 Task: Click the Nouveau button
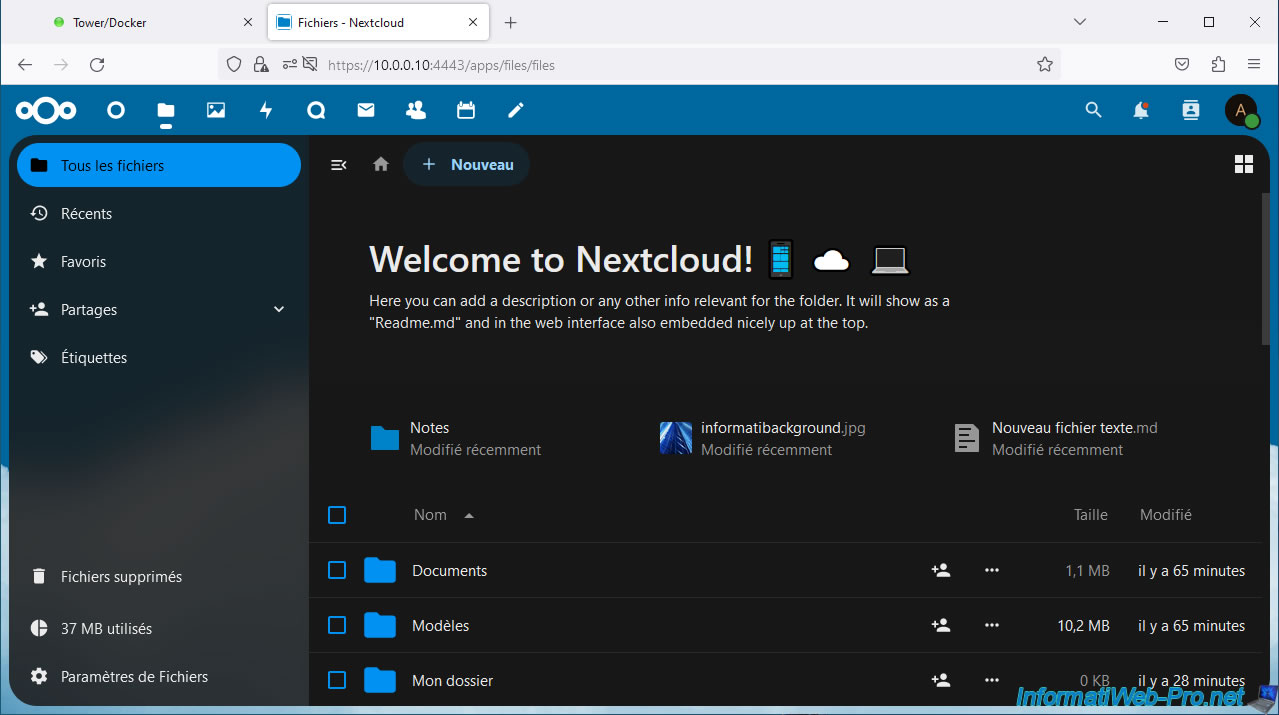tap(467, 165)
